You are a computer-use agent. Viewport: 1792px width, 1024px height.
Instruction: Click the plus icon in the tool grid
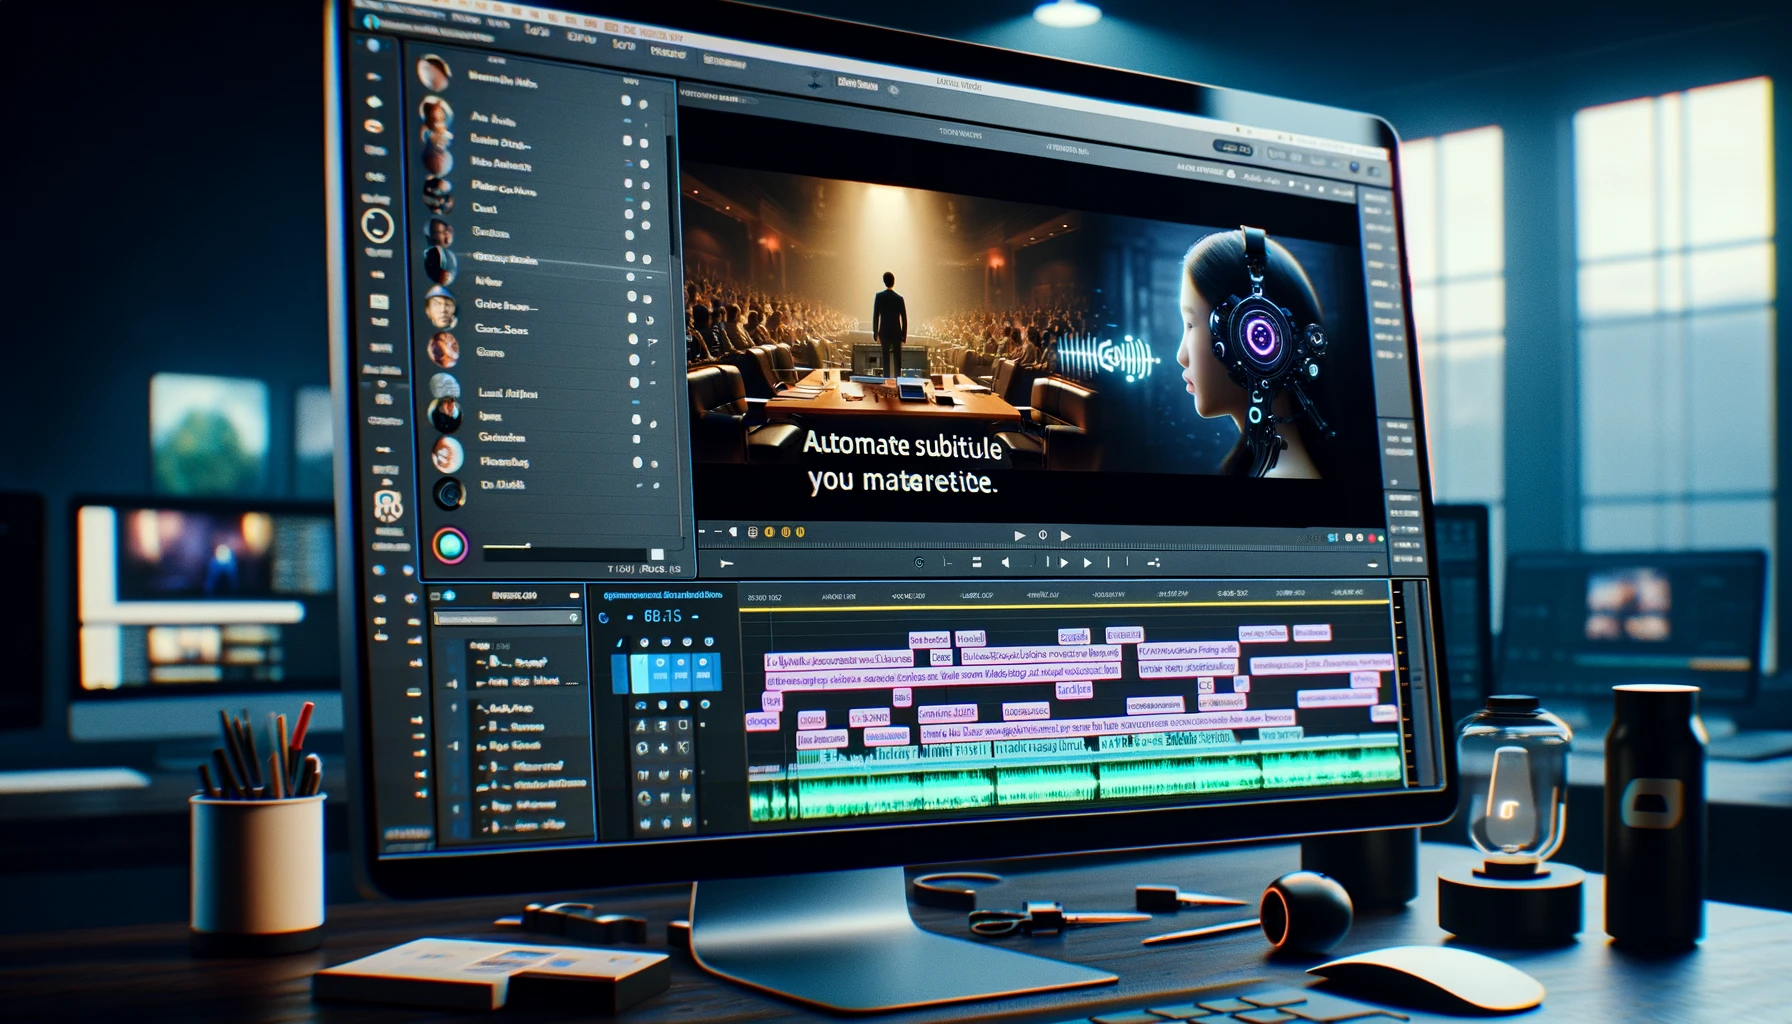663,748
